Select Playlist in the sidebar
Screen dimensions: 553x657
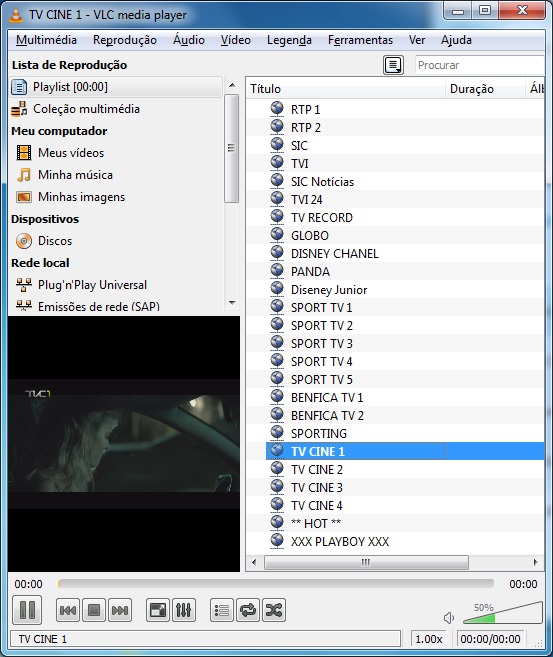click(116, 87)
